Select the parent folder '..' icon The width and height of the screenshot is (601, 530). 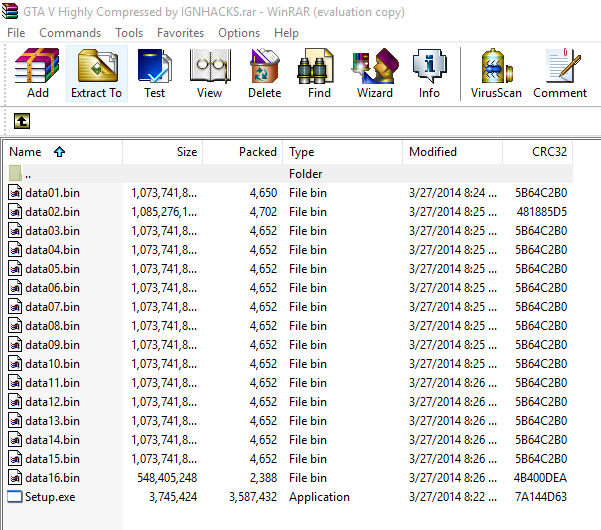[x=15, y=173]
